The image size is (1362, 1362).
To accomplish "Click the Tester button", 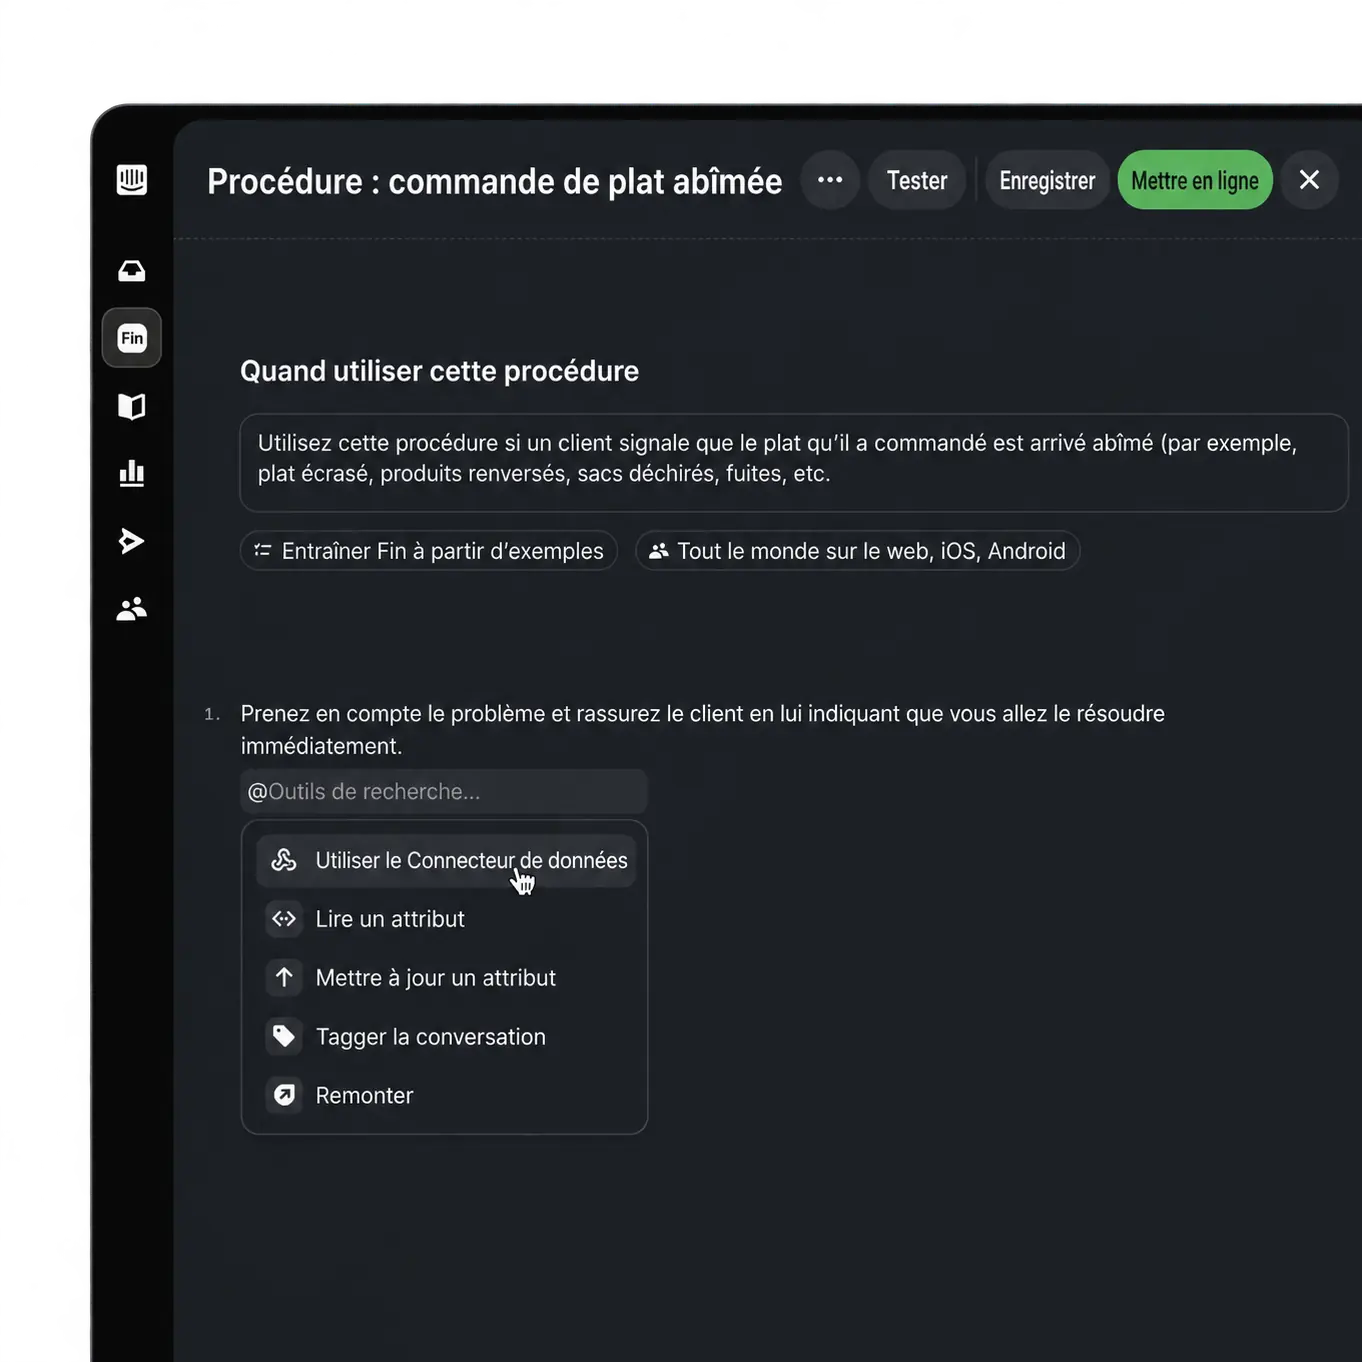I will click(917, 180).
